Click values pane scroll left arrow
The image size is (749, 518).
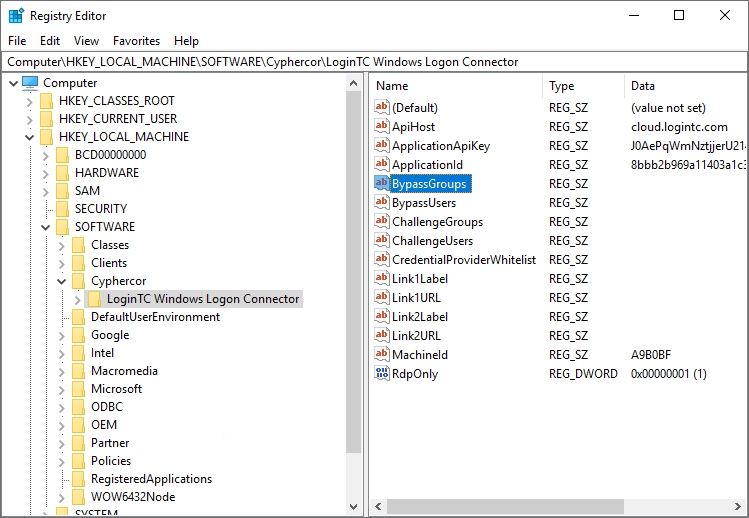pos(378,507)
